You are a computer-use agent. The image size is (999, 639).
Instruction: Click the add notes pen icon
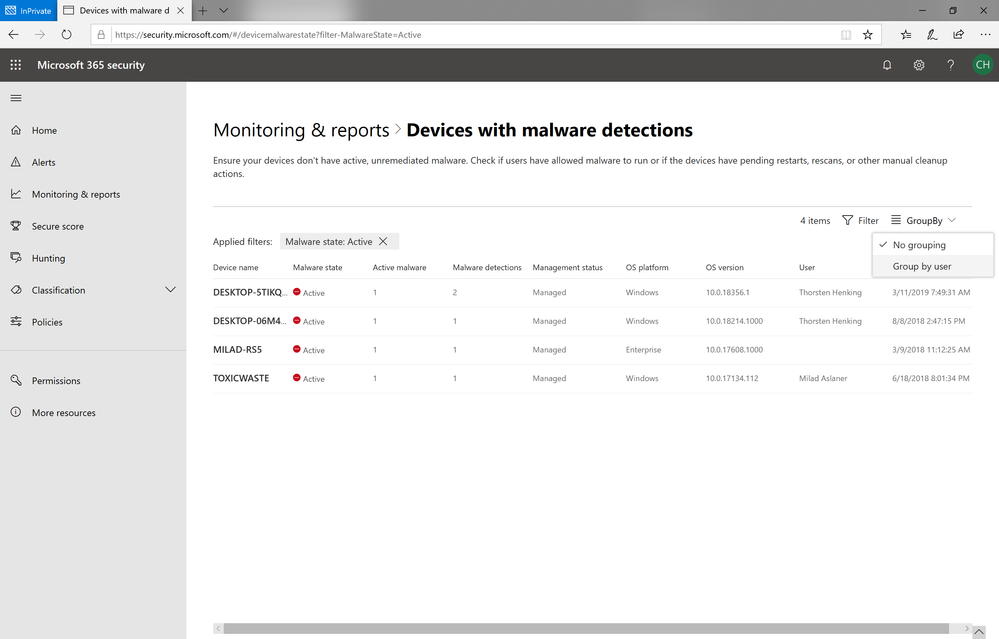pos(932,35)
